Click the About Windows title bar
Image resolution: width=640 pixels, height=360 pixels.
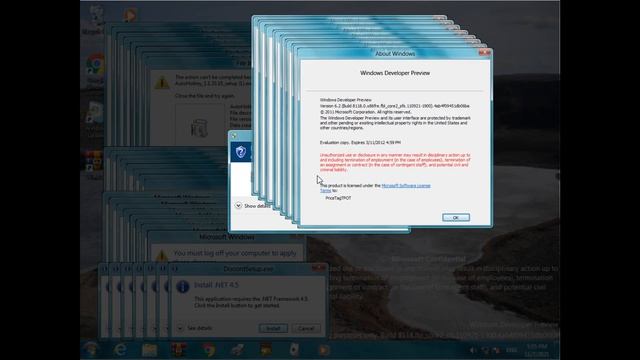pos(395,53)
